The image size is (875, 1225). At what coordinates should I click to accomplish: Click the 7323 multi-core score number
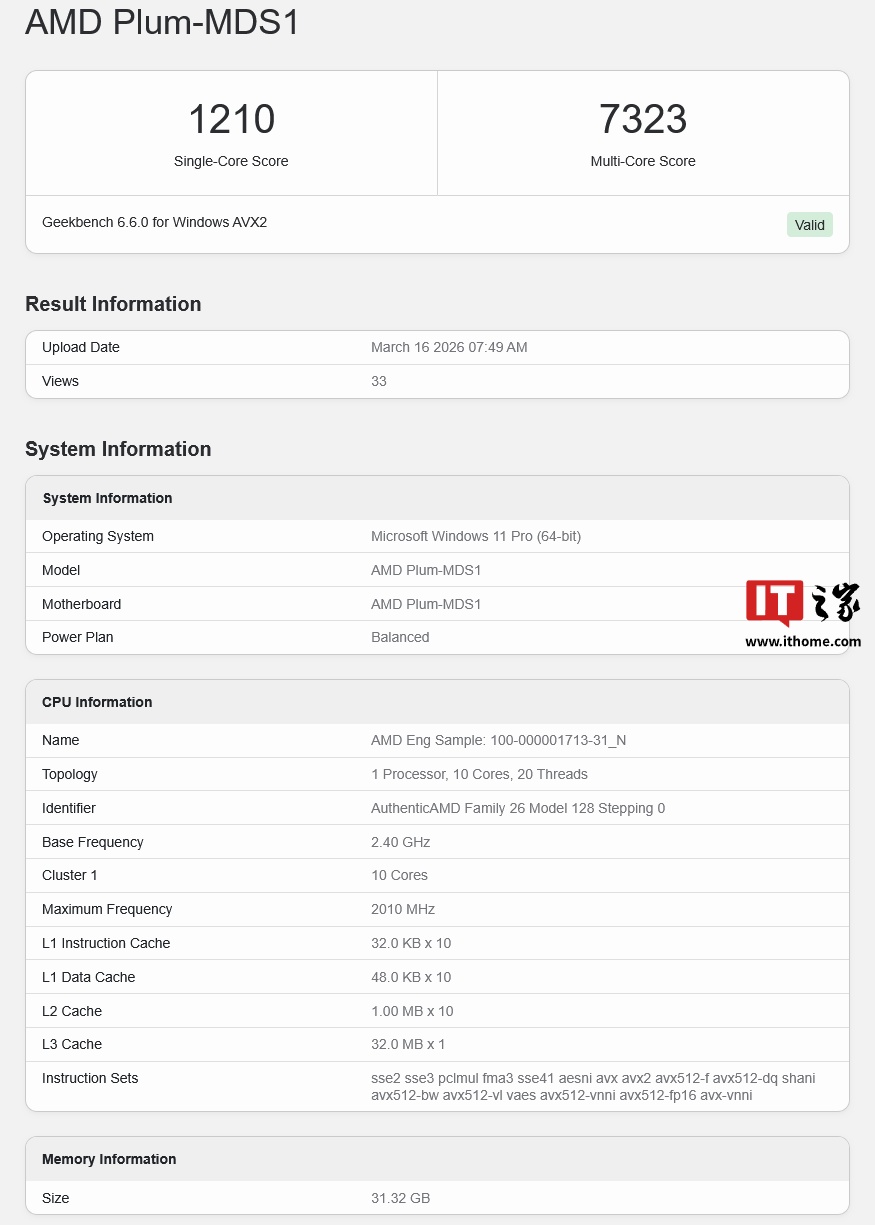click(x=642, y=120)
